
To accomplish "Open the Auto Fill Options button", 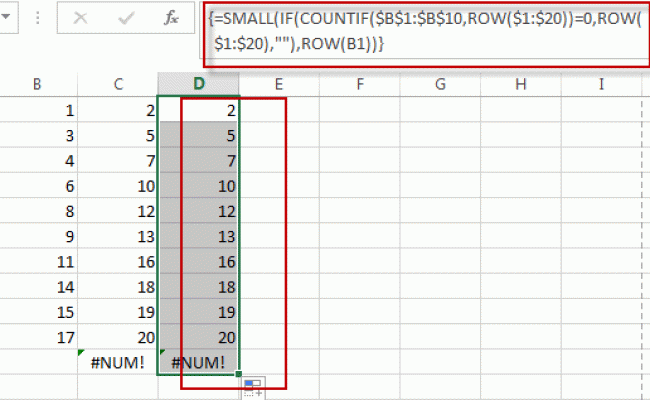I will 253,388.
